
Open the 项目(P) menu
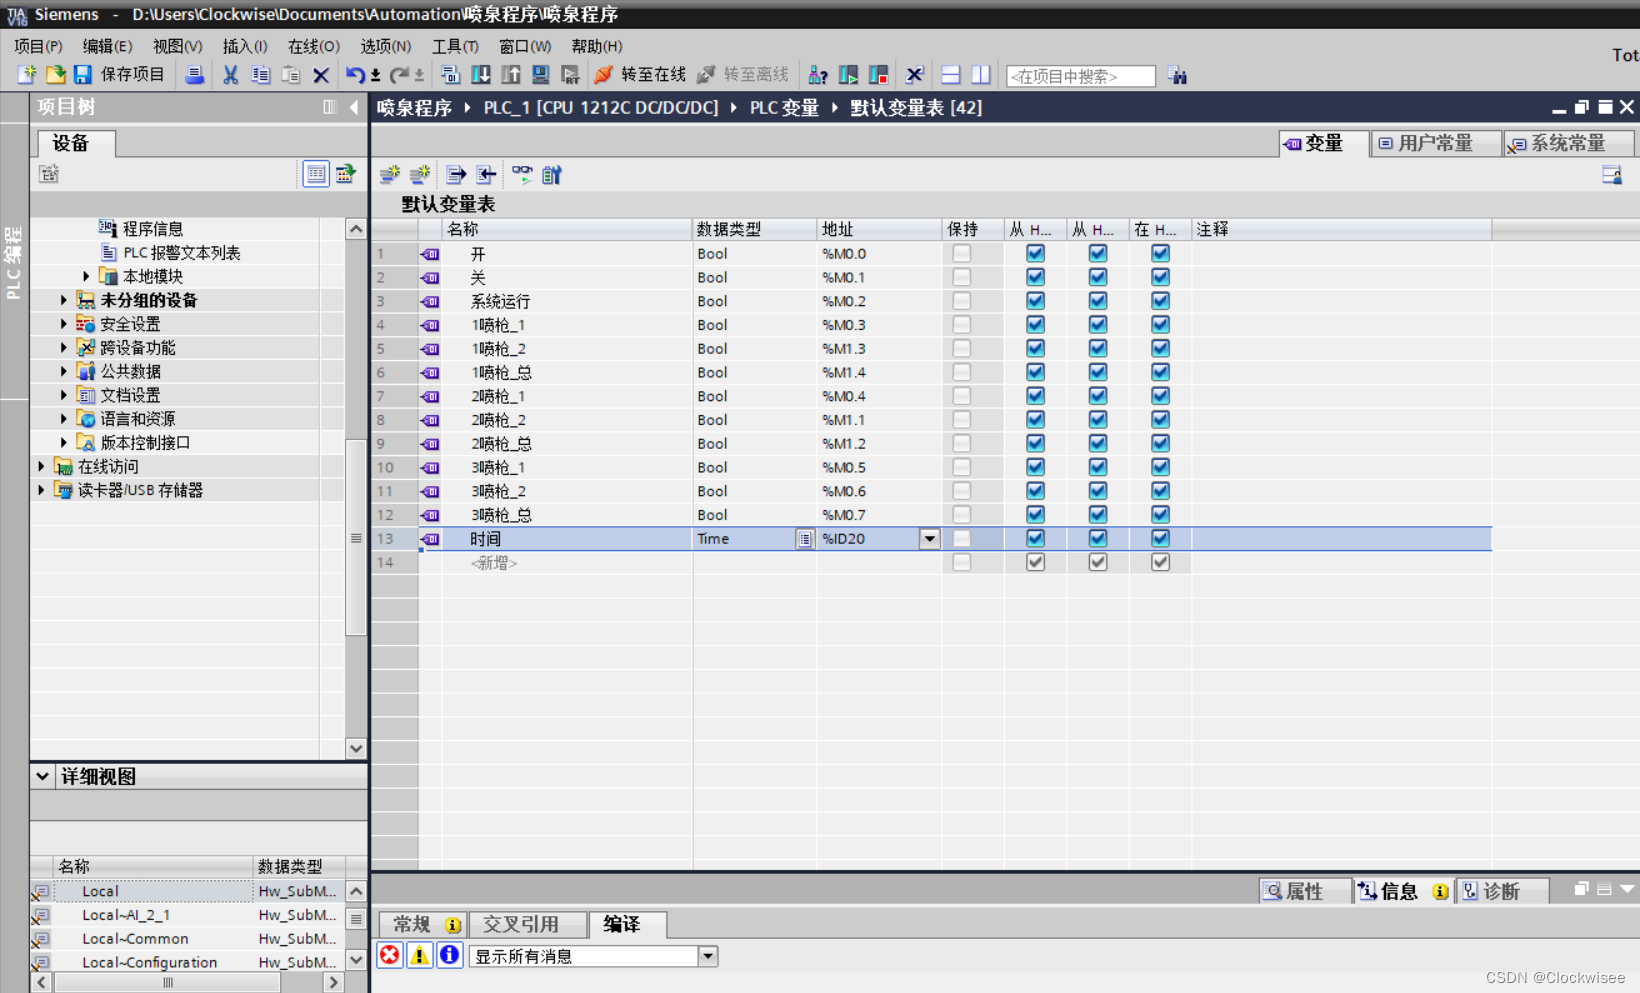pos(38,46)
